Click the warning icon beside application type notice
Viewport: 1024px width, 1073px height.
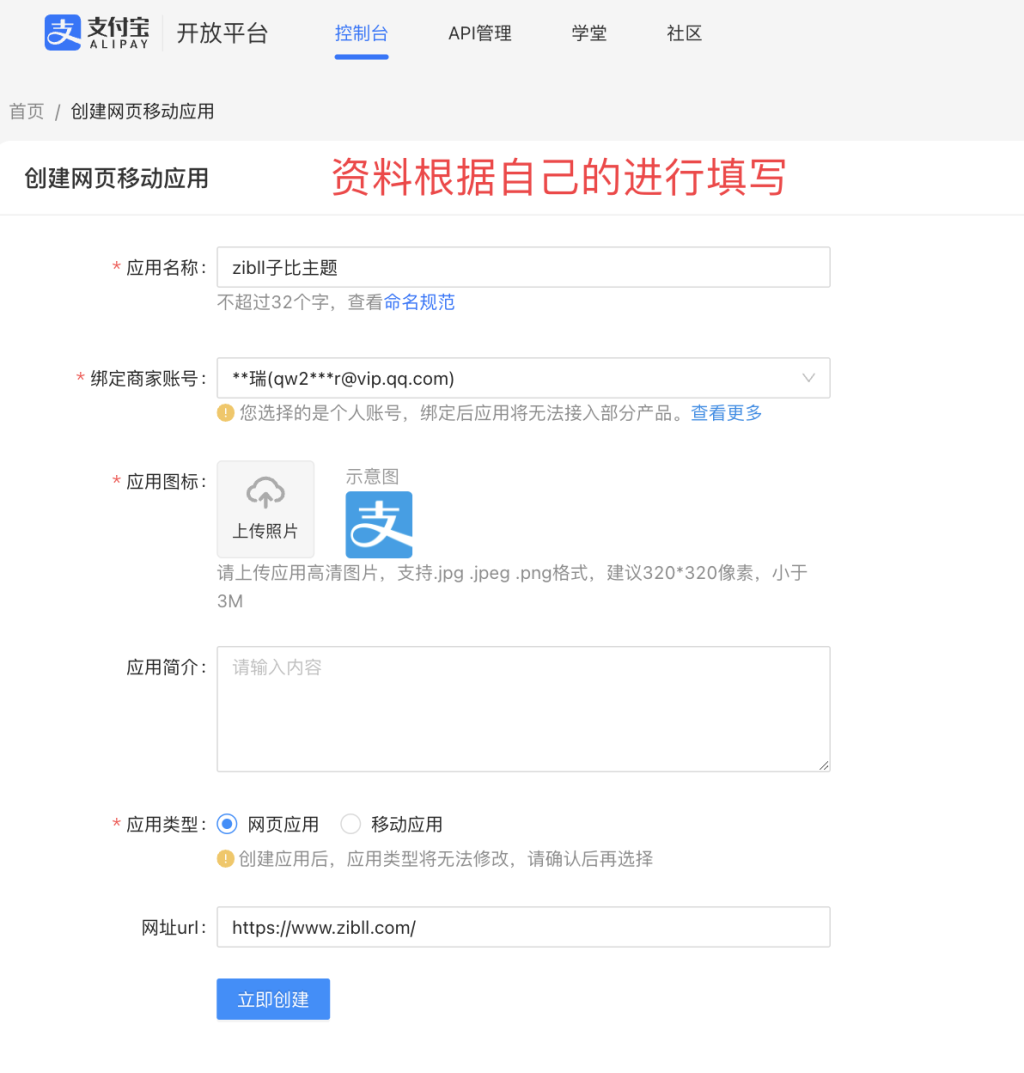(x=226, y=859)
